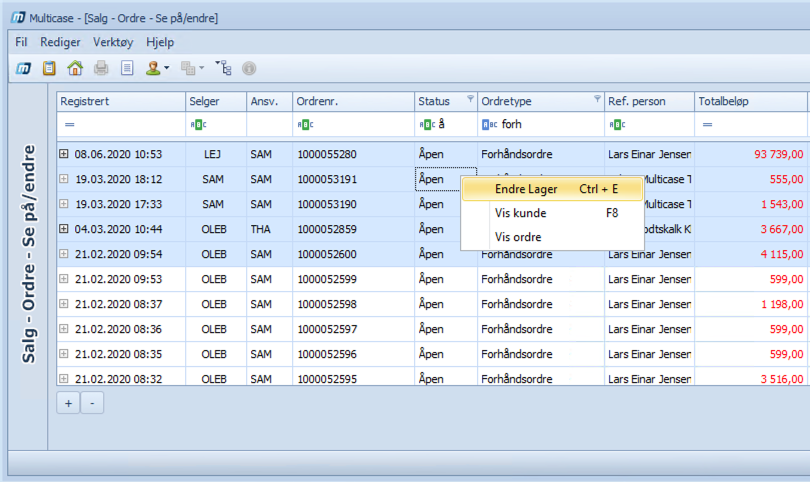Sort by the Ordrenr. column header
810x482 pixels.
[x=354, y=101]
